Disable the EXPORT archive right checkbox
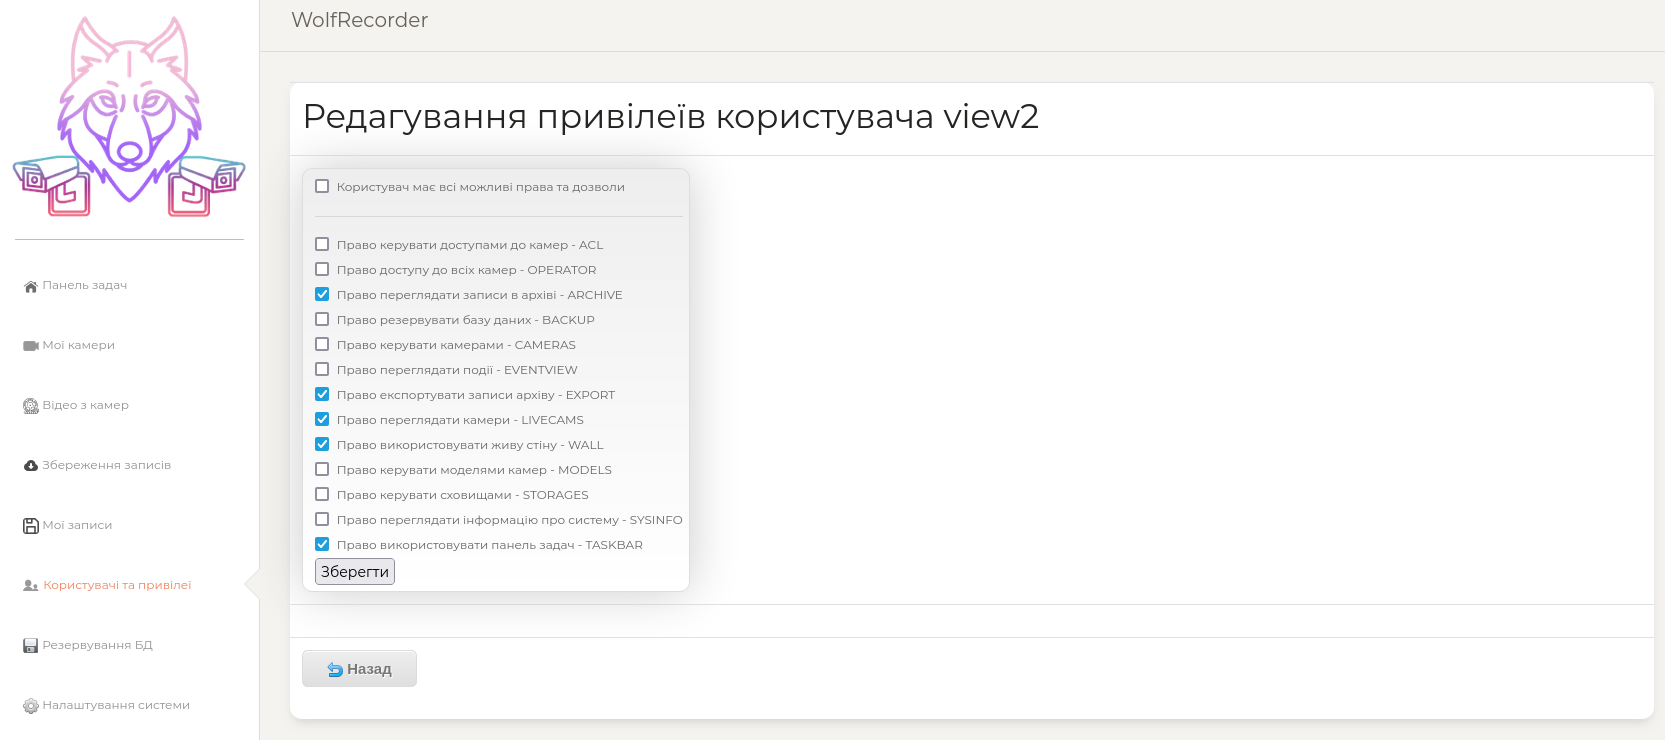The height and width of the screenshot is (740, 1665). coord(322,394)
